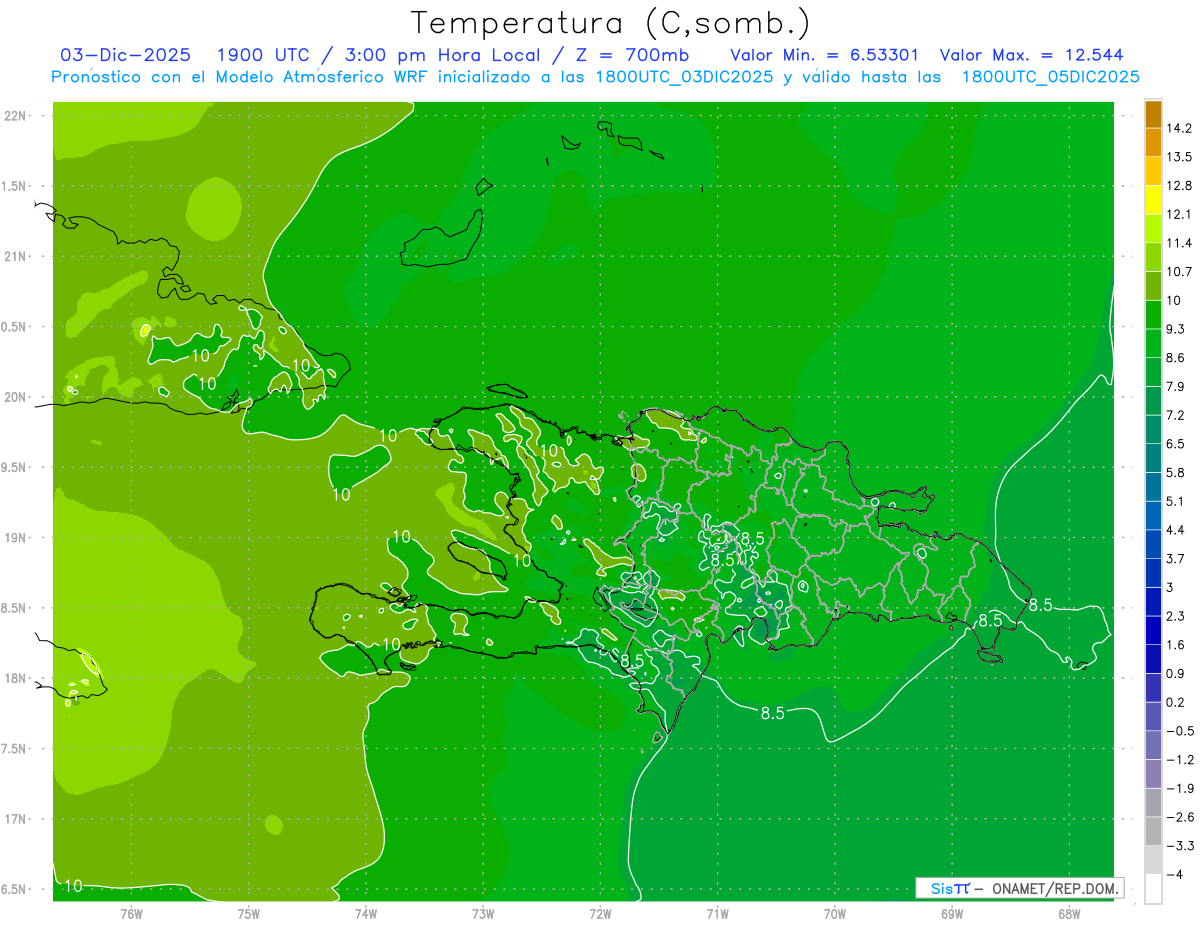Viewport: 1200px width, 927px height.
Task: Click the -0.5 legend value
Action: [1180, 731]
